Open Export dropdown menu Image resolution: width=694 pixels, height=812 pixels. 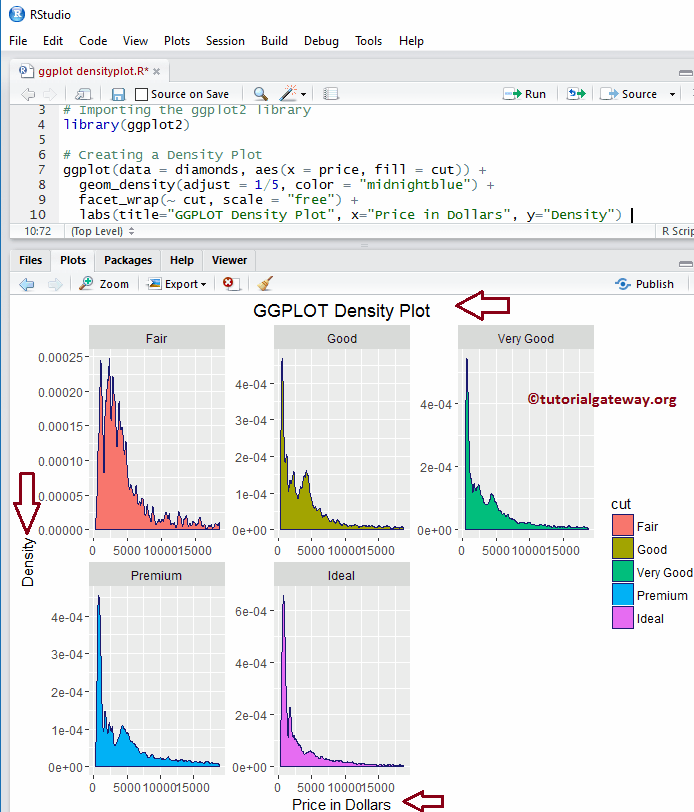[x=177, y=284]
